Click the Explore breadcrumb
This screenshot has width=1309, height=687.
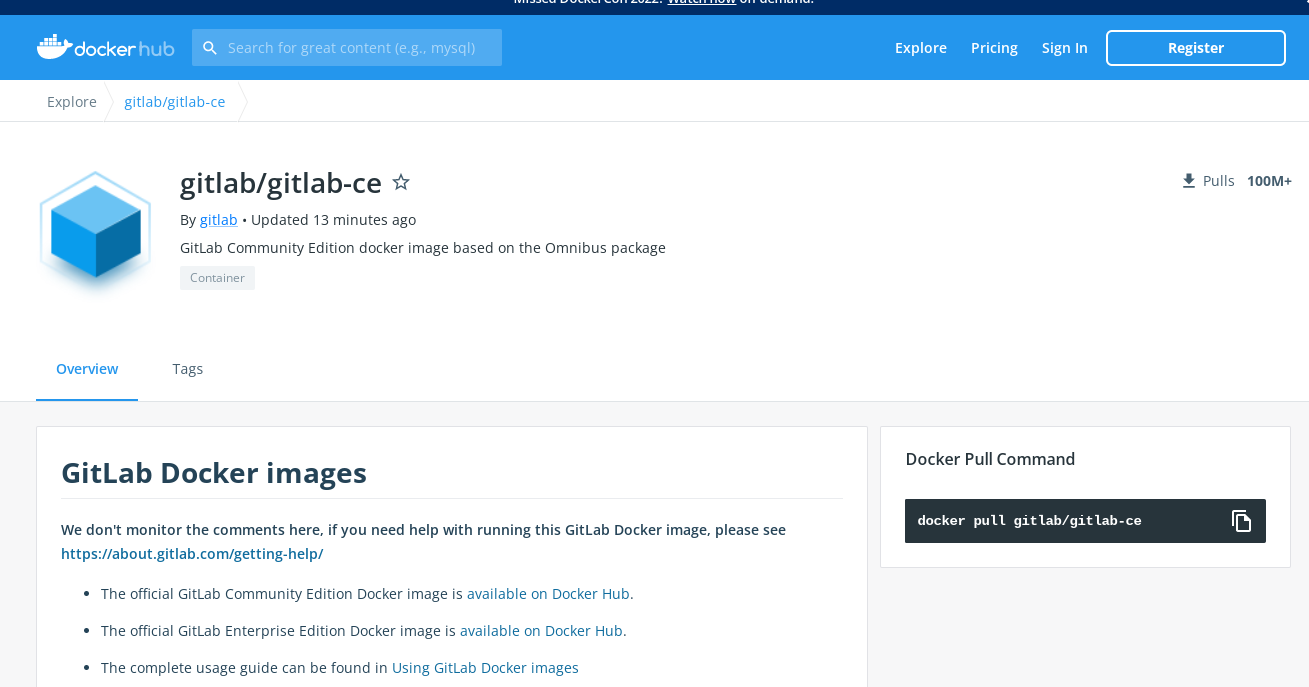71,101
